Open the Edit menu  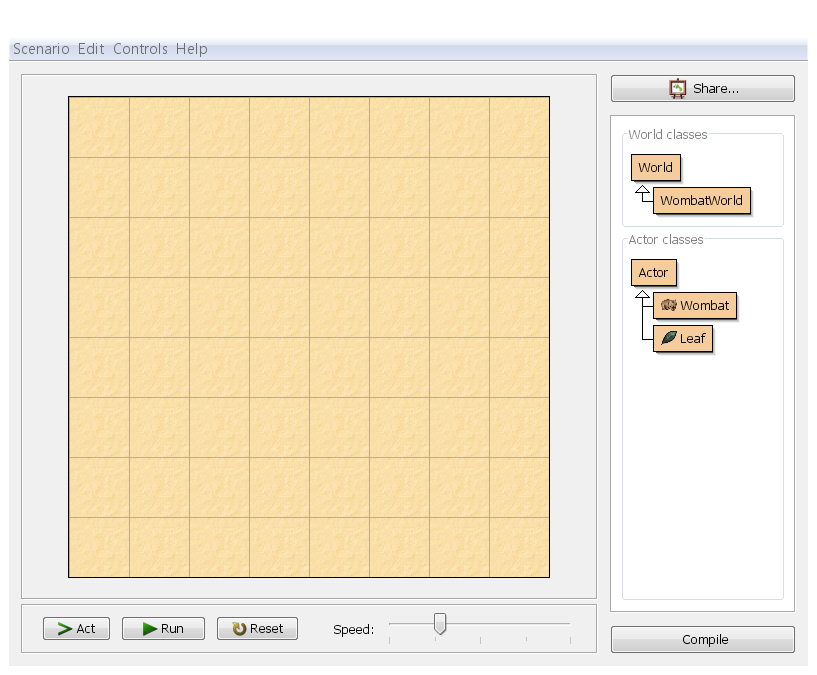pos(91,49)
